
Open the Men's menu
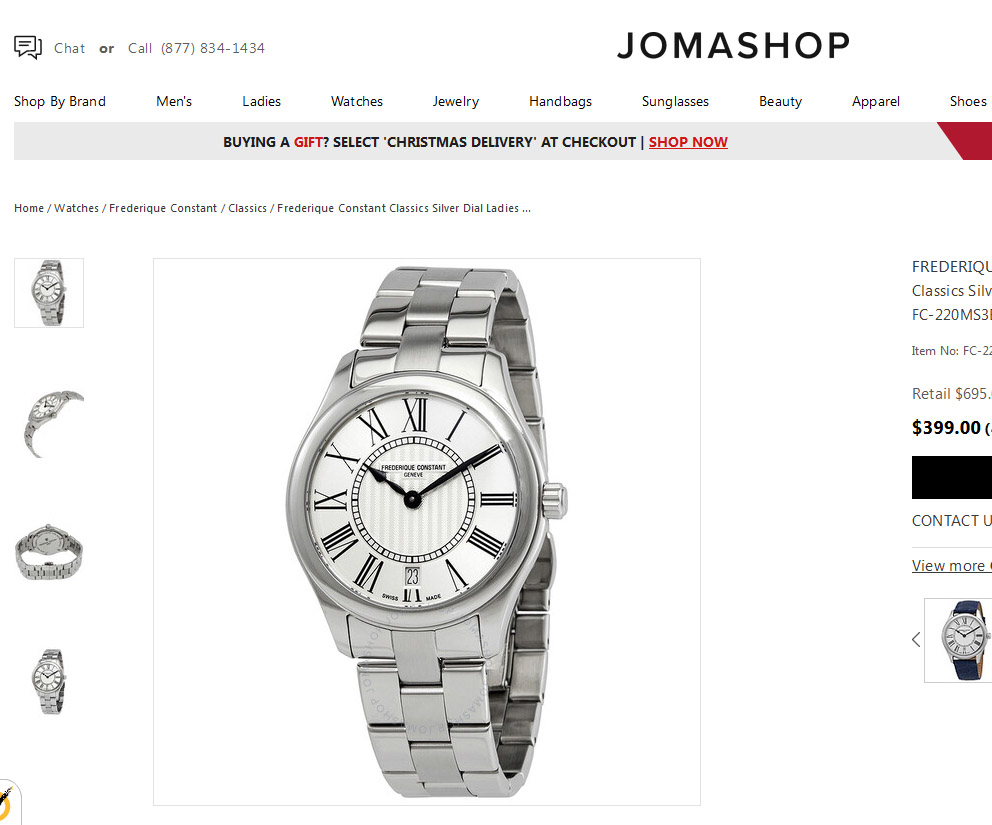[x=174, y=101]
